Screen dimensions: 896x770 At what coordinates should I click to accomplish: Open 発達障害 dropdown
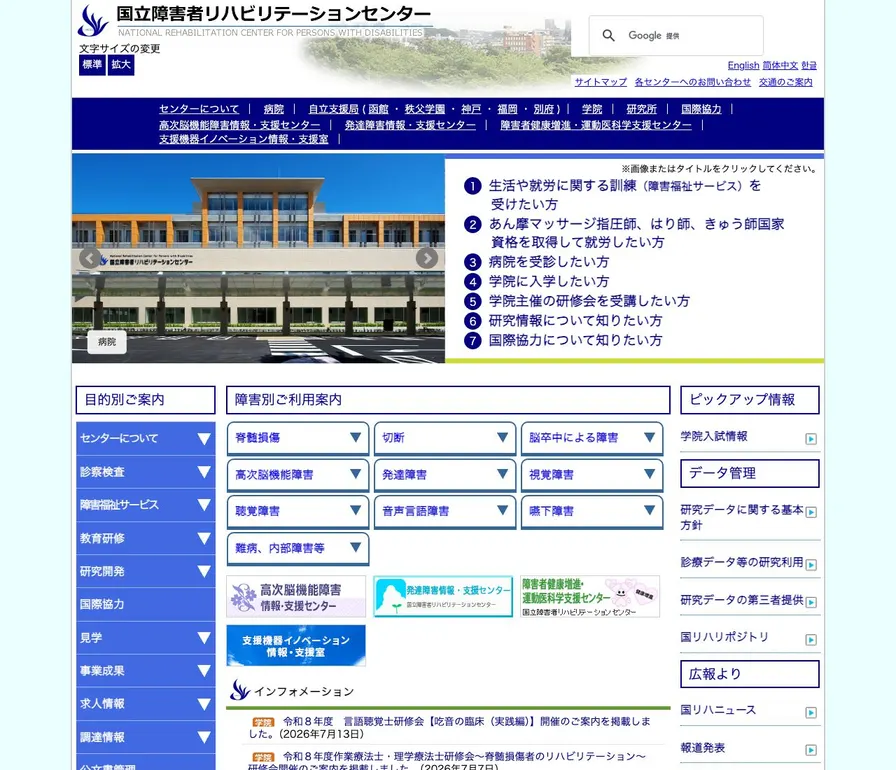pyautogui.click(x=445, y=475)
